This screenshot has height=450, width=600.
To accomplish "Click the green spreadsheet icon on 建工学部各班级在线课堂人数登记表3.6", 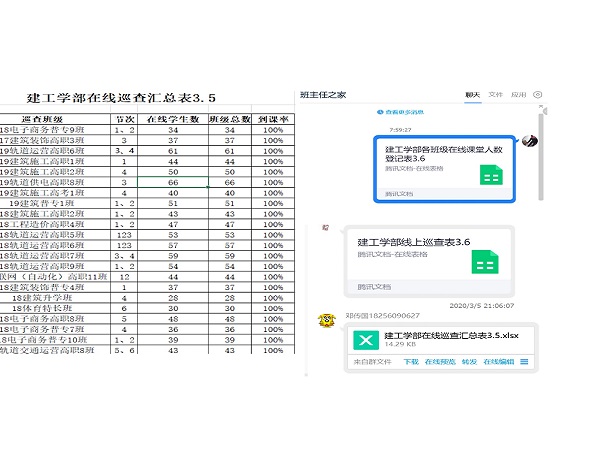I will click(x=489, y=176).
